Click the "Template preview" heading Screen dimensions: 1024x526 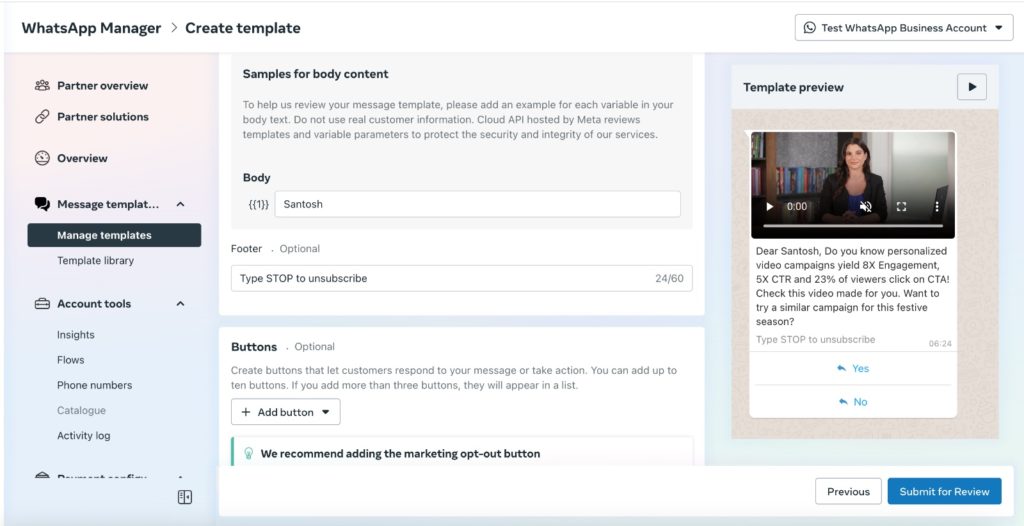(793, 87)
